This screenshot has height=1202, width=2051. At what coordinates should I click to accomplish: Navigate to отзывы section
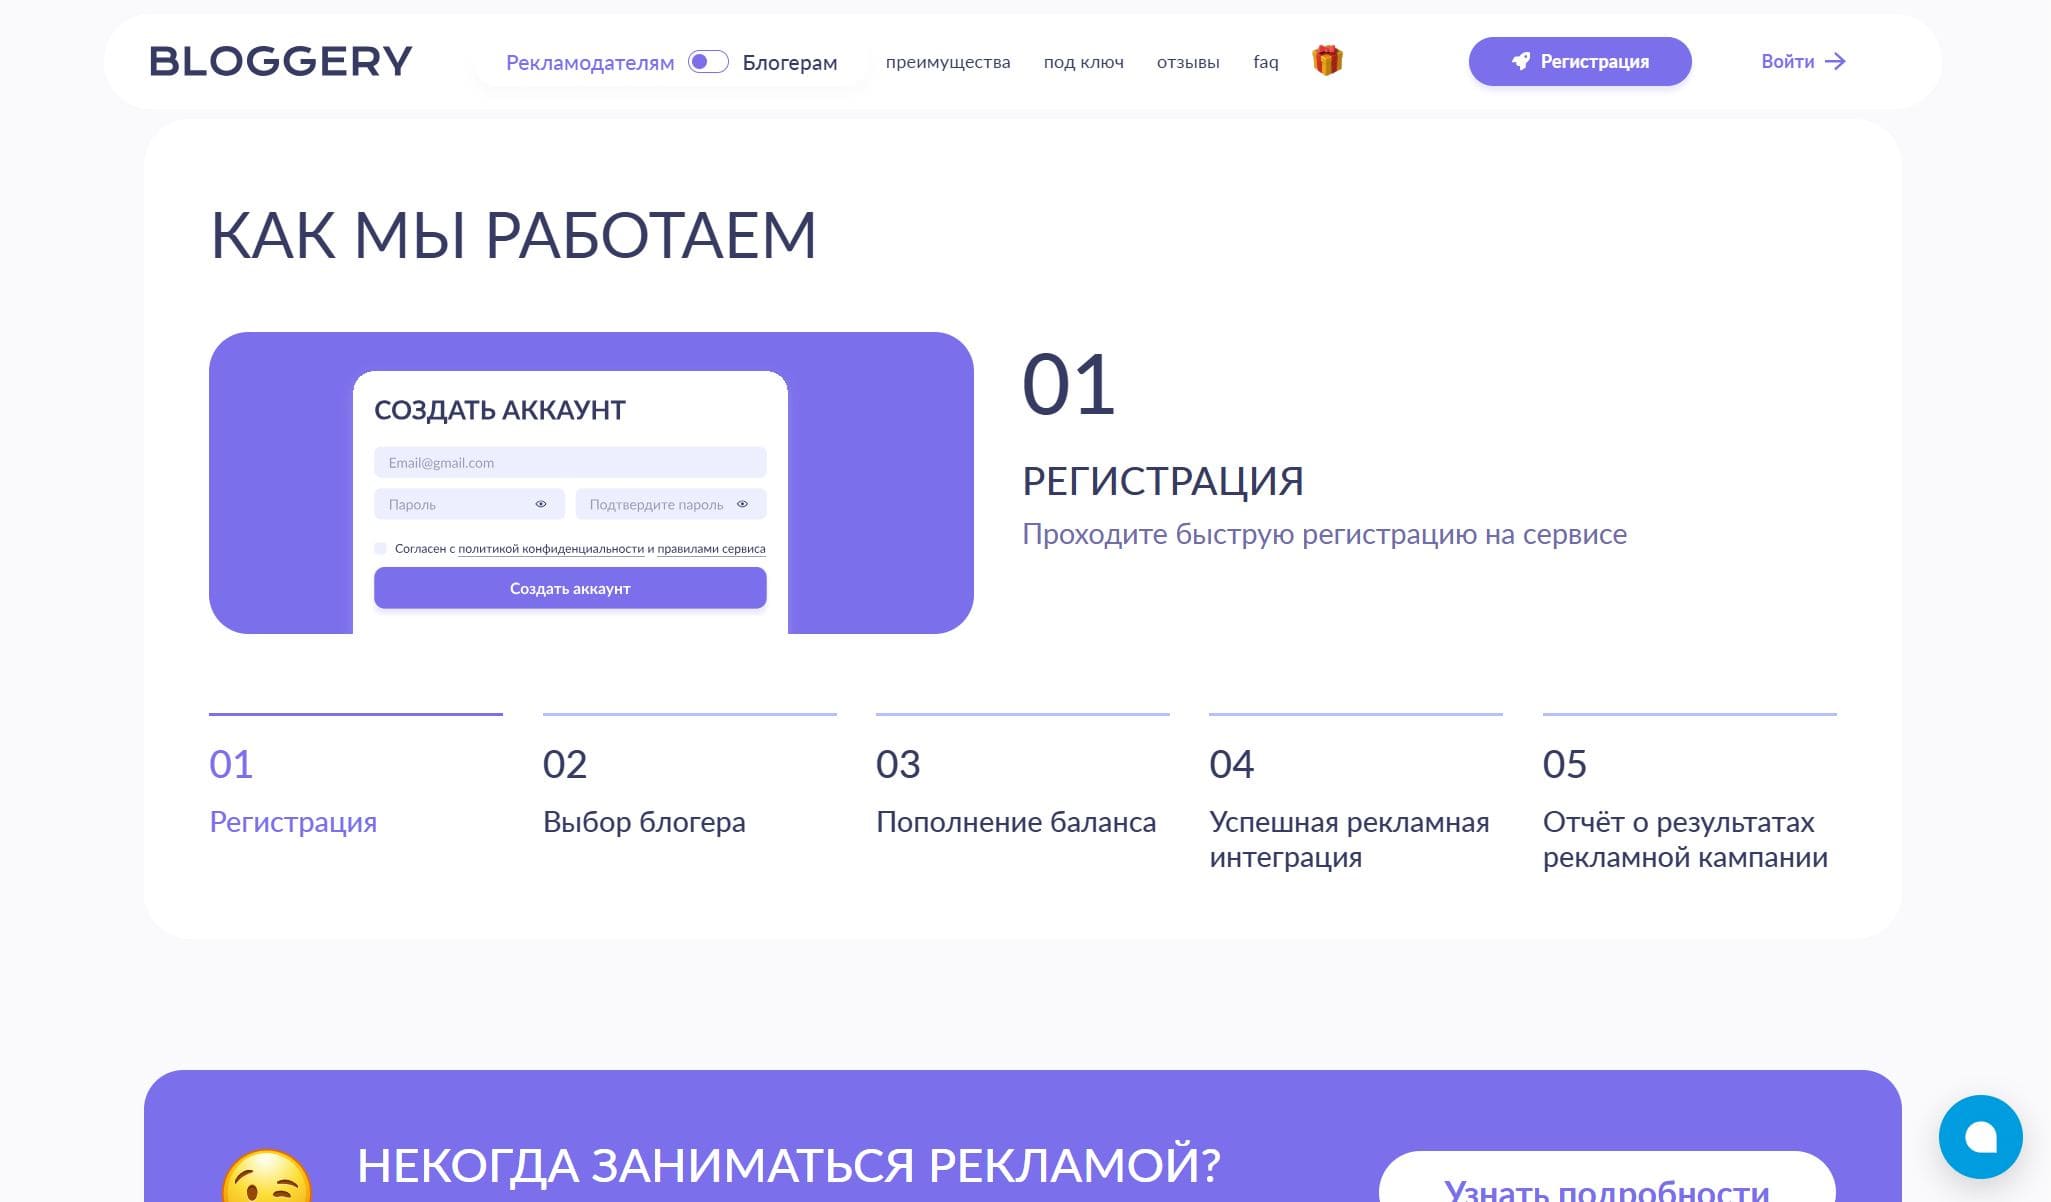1187,62
